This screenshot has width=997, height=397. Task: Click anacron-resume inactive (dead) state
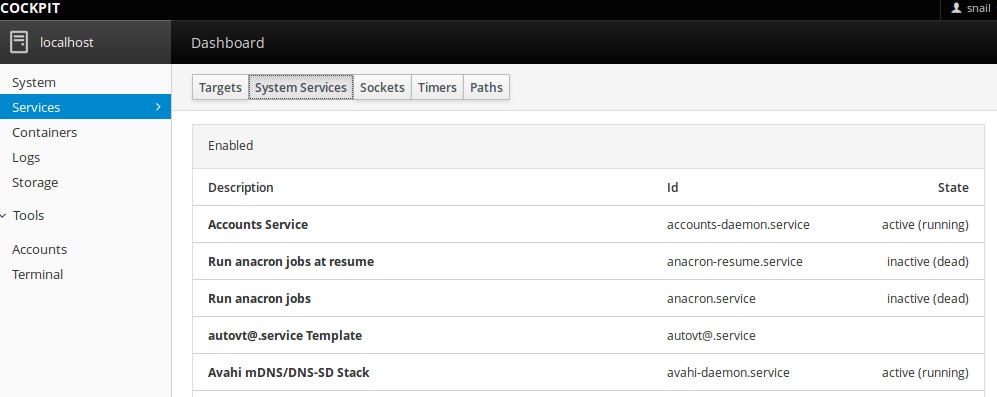click(x=928, y=261)
